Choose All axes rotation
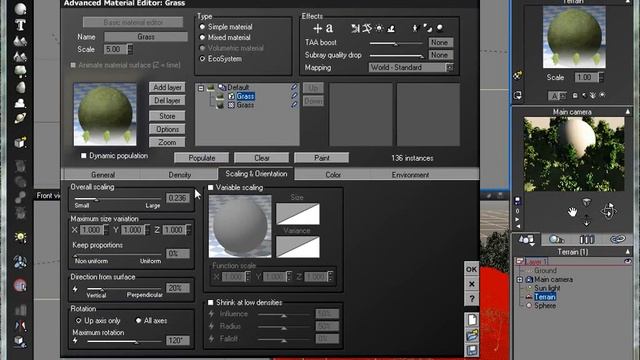640x360 pixels. coord(138,320)
